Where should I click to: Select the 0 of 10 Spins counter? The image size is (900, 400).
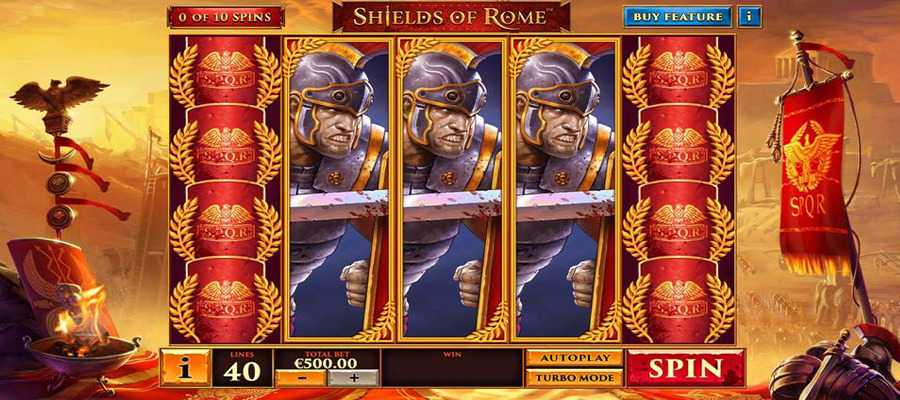226,17
